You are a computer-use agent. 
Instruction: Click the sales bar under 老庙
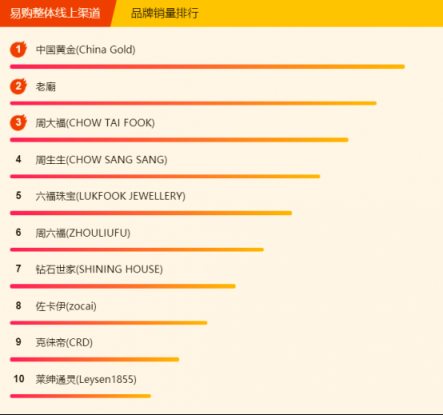(193, 103)
